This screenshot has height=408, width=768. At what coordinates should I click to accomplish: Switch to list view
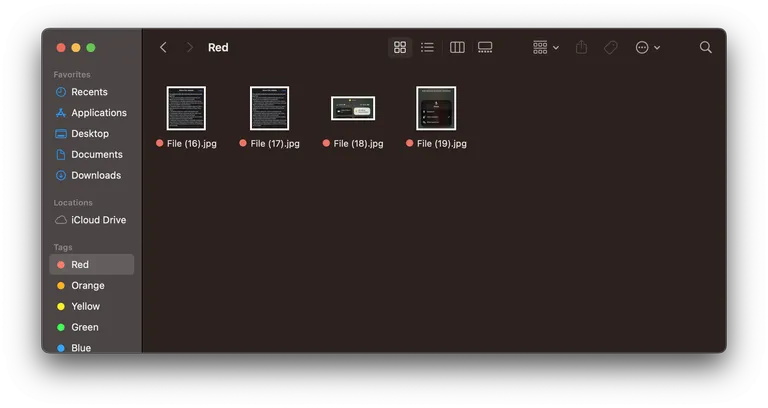pyautogui.click(x=427, y=47)
